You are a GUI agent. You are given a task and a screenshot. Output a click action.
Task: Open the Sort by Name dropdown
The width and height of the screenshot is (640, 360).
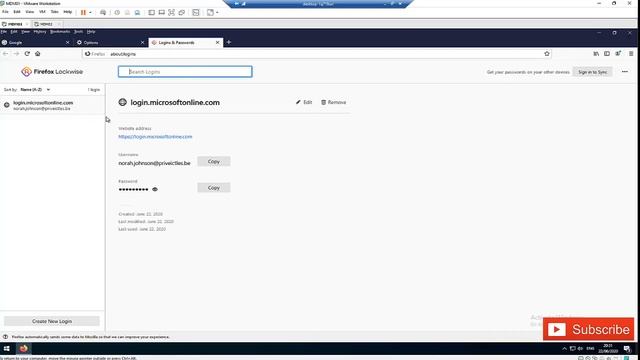point(35,89)
